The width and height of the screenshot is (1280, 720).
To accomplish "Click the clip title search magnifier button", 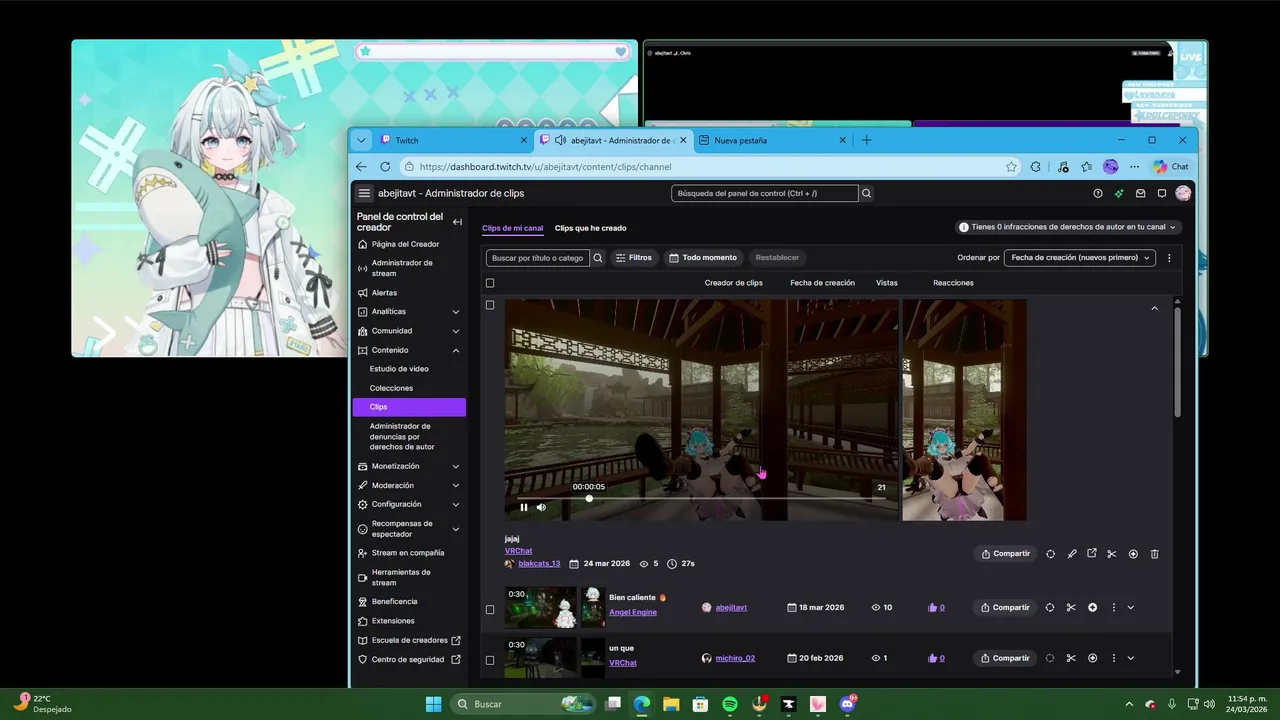I will pos(598,258).
